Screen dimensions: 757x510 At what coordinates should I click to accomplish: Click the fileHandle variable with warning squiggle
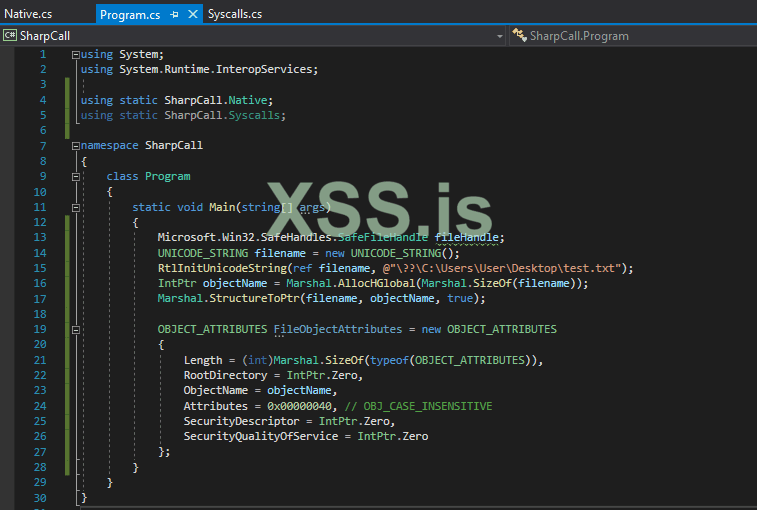coord(468,237)
